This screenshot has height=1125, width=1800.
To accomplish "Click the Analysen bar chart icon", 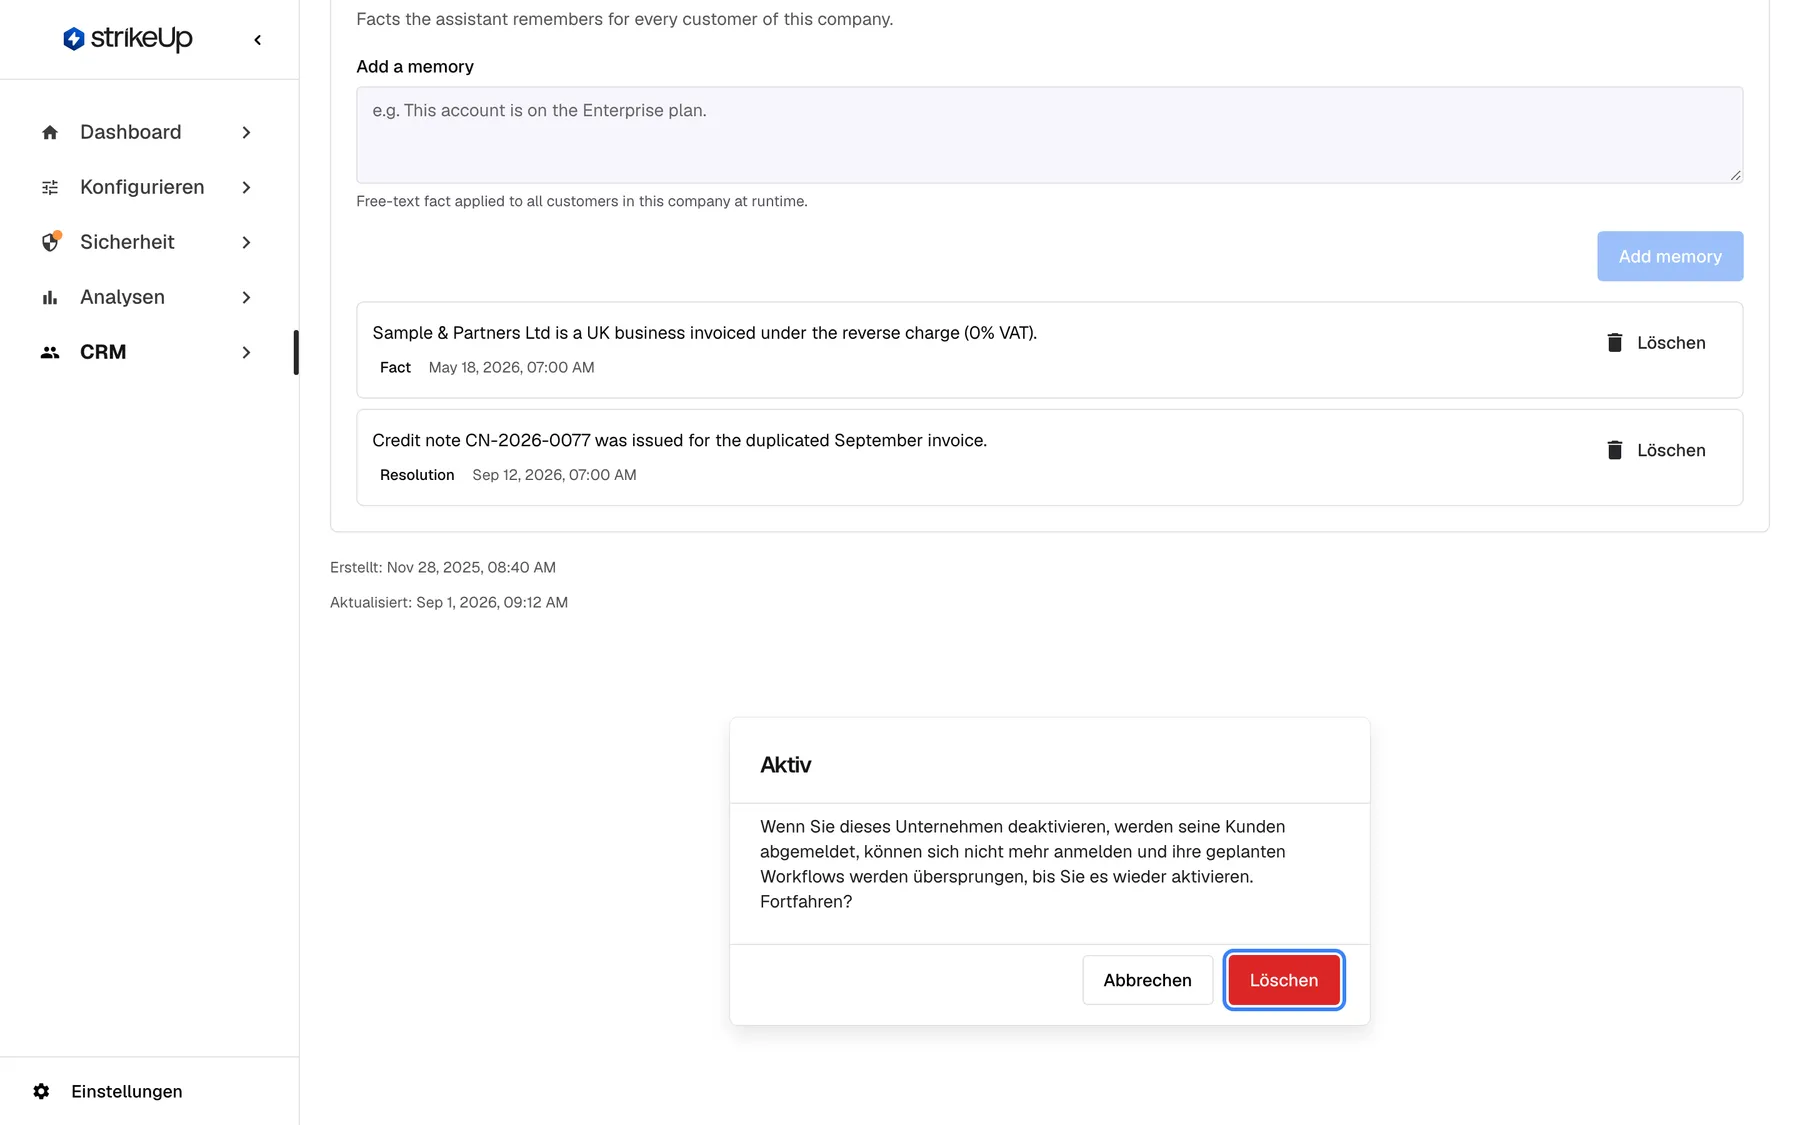I will coord(50,297).
